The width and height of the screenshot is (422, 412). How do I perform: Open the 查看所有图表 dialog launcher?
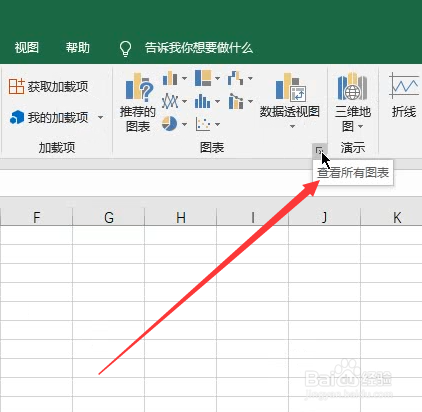(319, 150)
